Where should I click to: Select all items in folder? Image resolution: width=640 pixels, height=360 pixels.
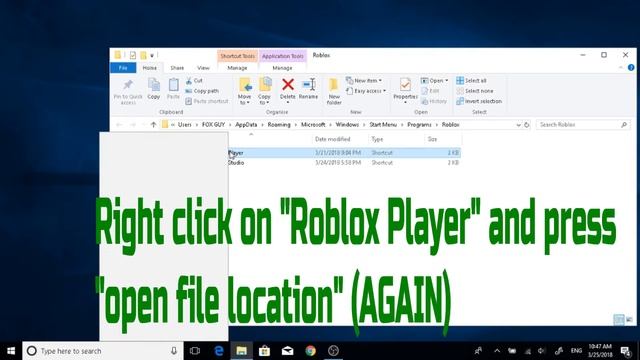pos(471,81)
